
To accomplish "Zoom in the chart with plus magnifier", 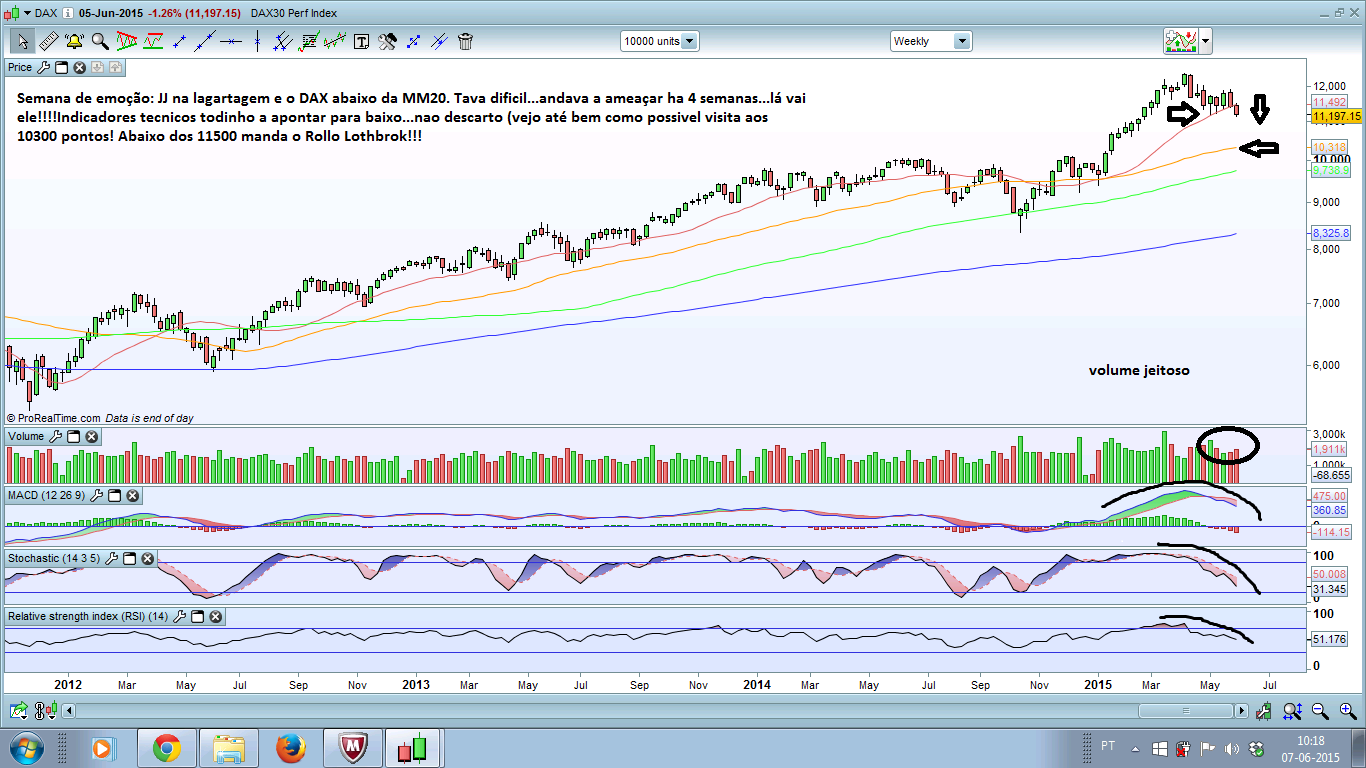I will click(x=1346, y=711).
